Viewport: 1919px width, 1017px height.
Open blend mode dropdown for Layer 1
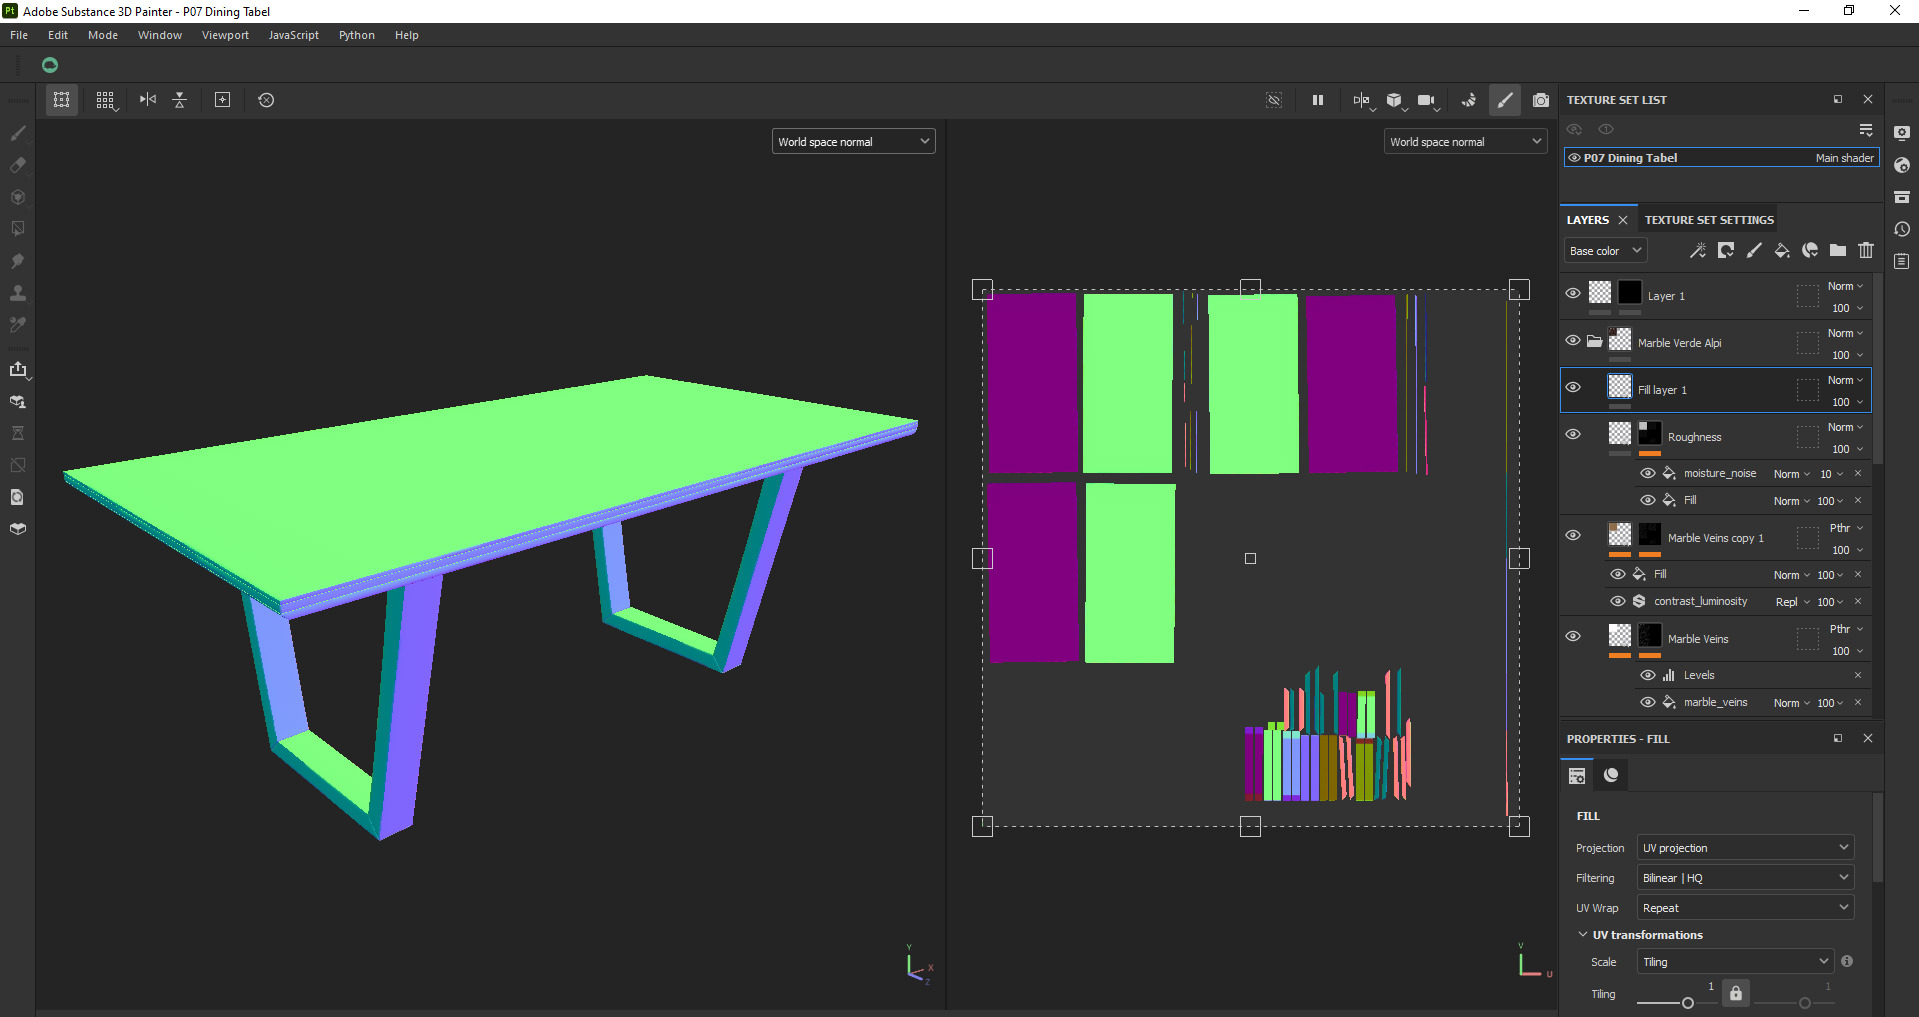[1845, 286]
